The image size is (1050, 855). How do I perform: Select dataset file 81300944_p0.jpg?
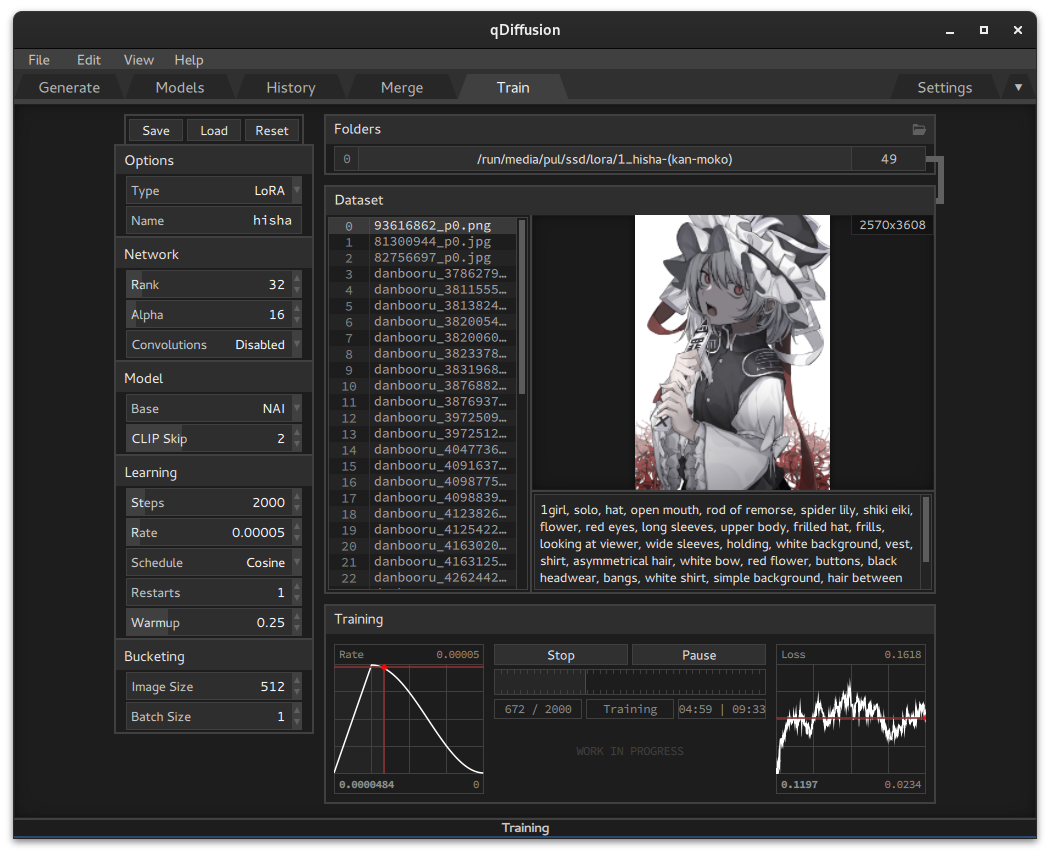coord(423,242)
